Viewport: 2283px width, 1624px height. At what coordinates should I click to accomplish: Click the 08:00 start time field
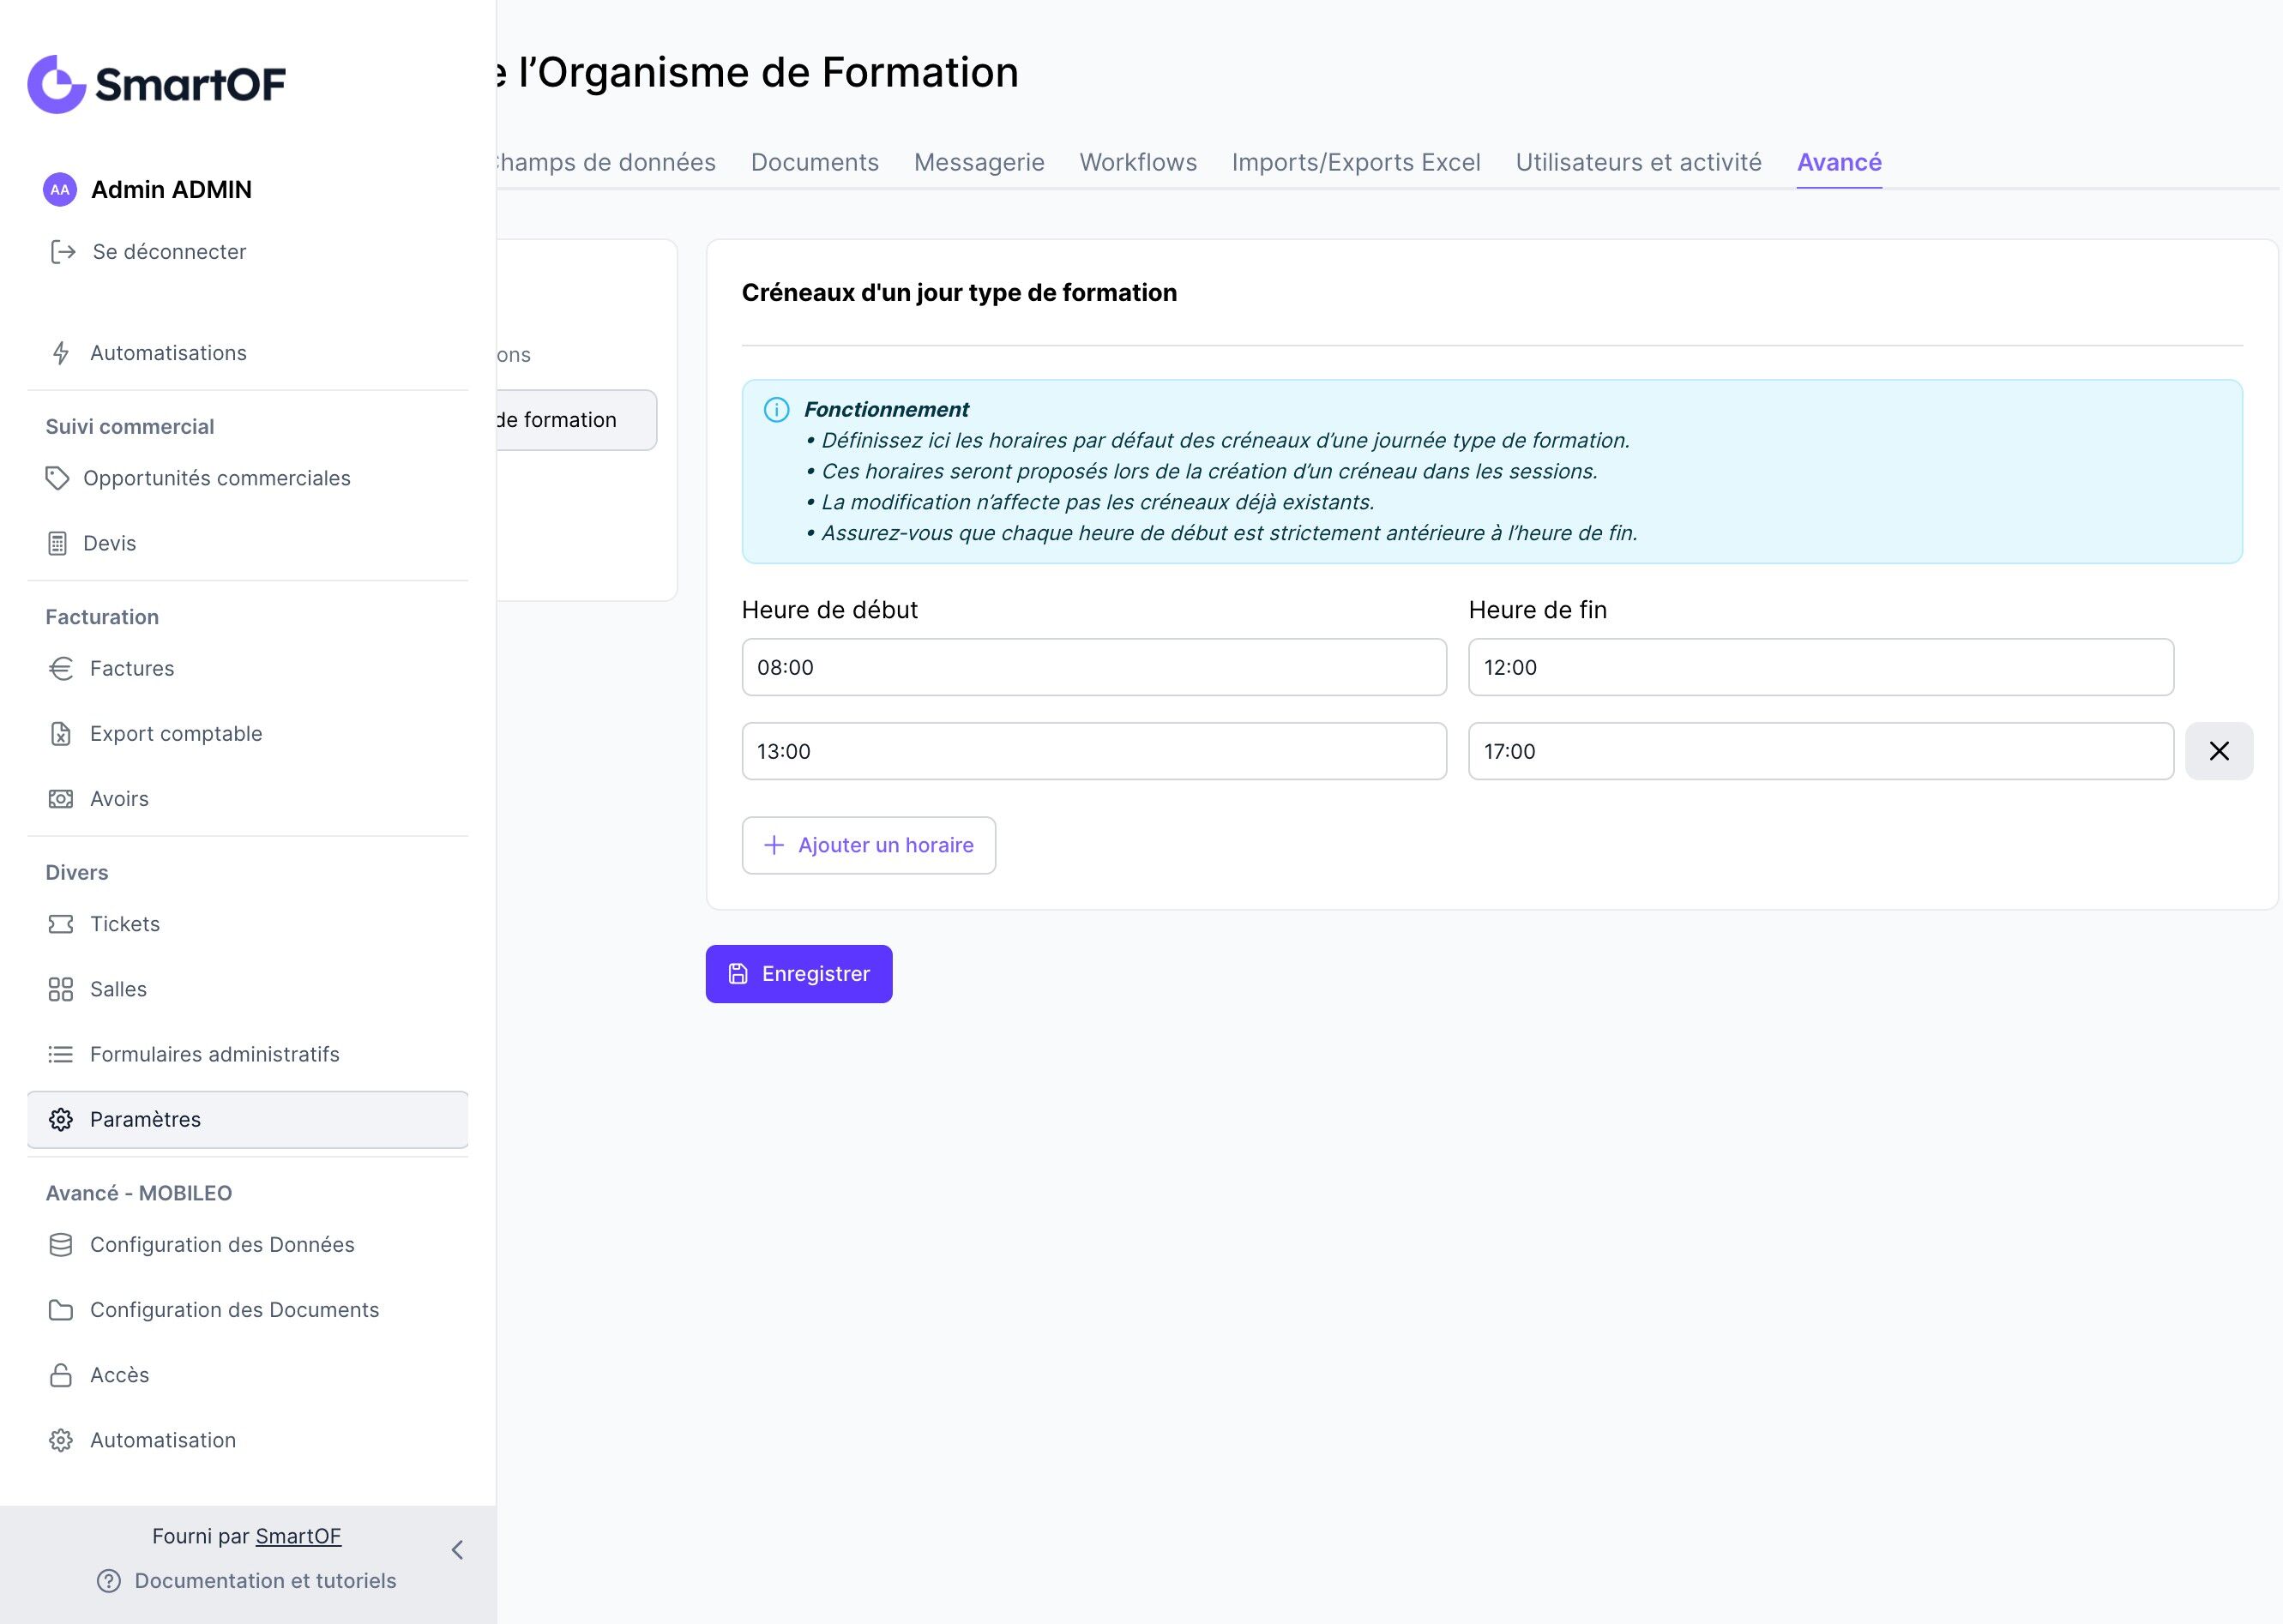1093,667
